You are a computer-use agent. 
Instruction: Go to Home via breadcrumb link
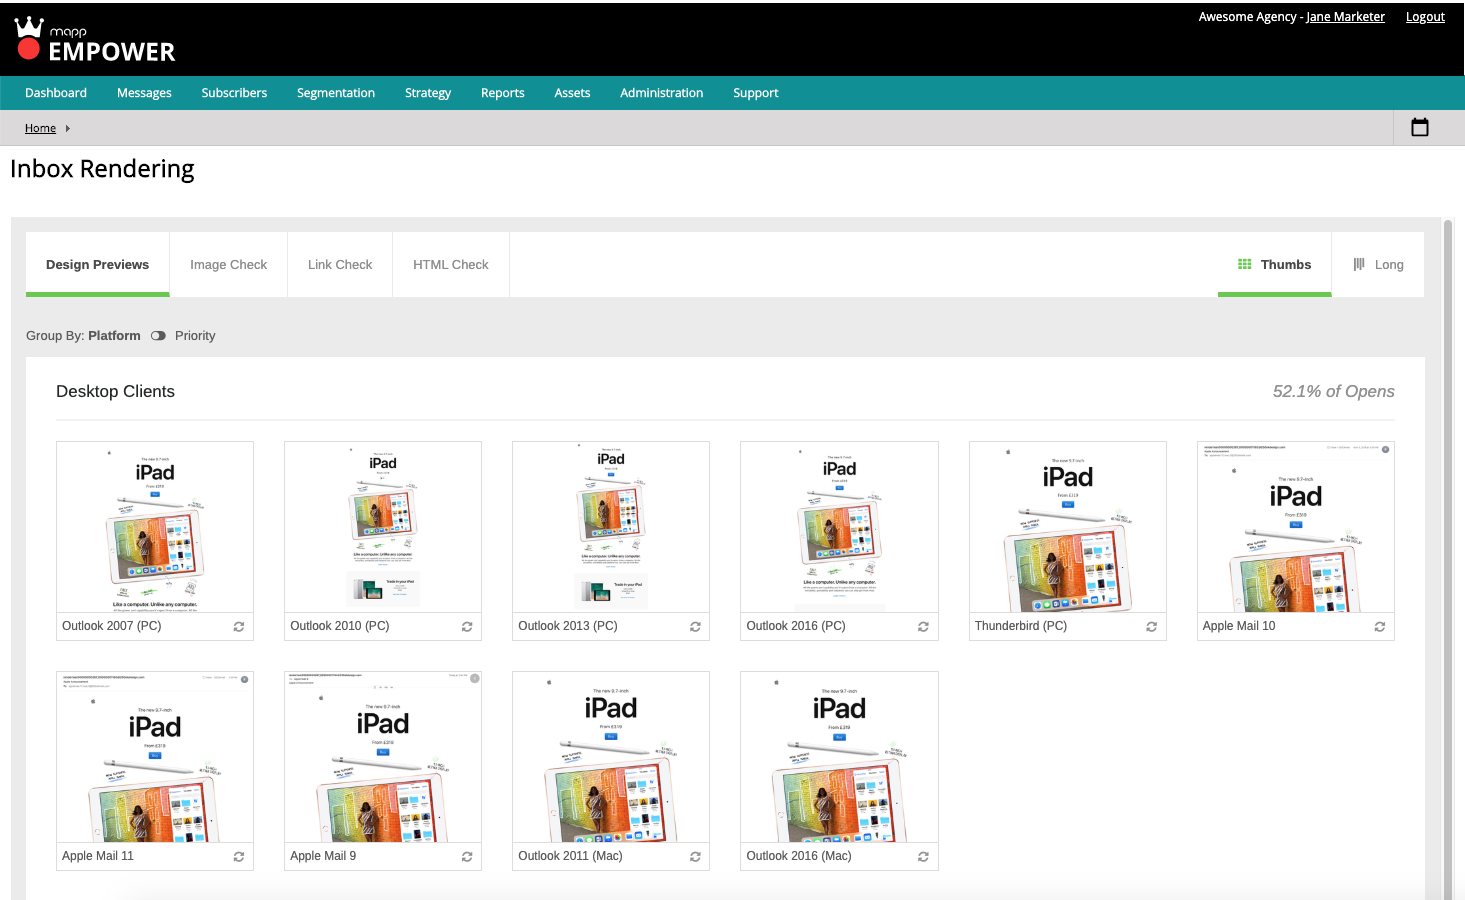click(40, 128)
